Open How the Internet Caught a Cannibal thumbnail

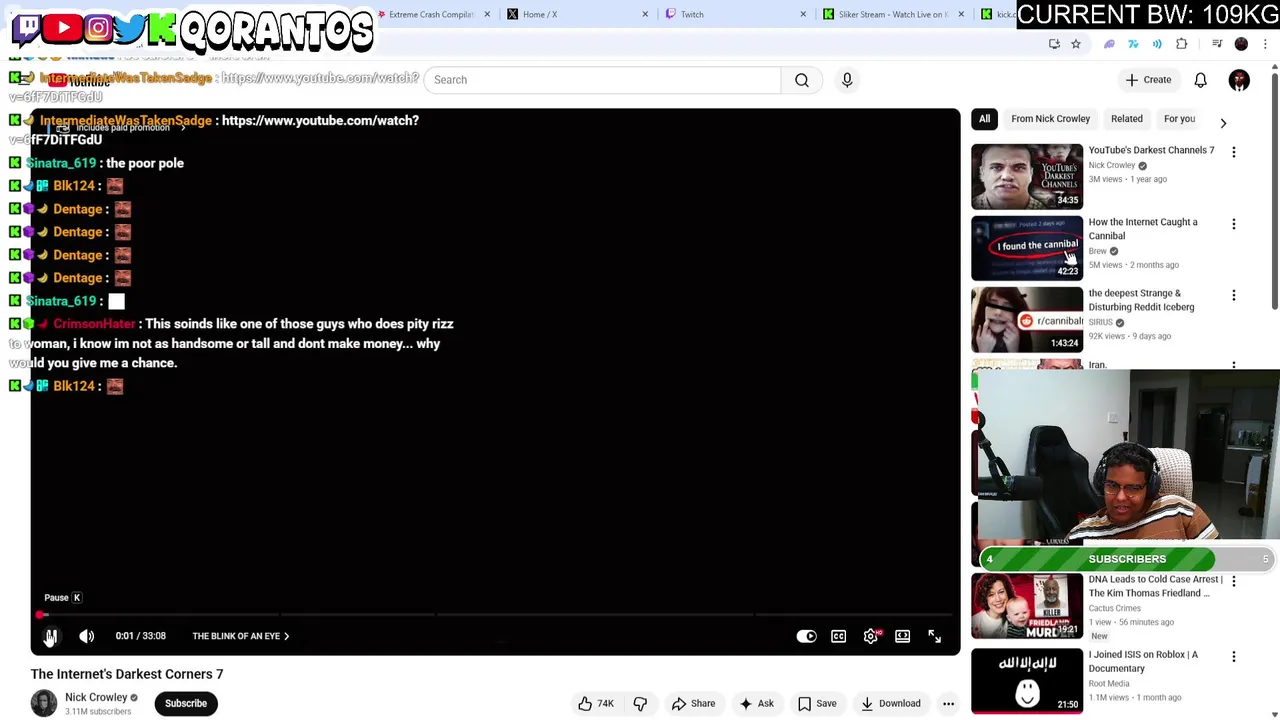[x=1027, y=248]
